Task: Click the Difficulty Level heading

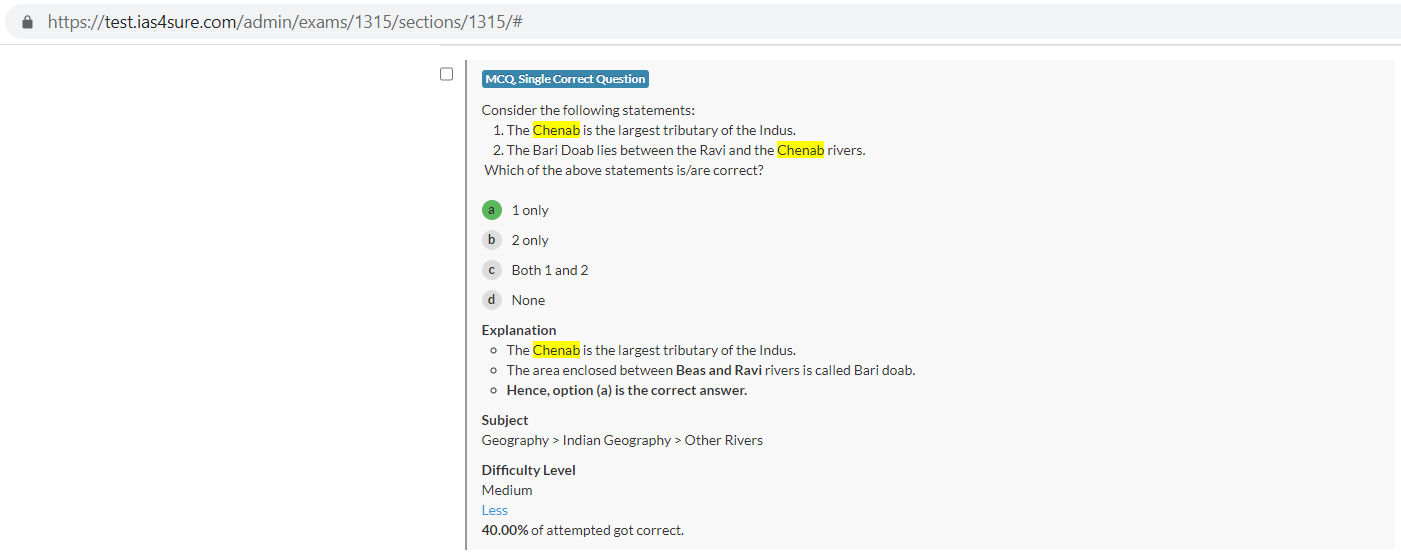Action: [528, 470]
